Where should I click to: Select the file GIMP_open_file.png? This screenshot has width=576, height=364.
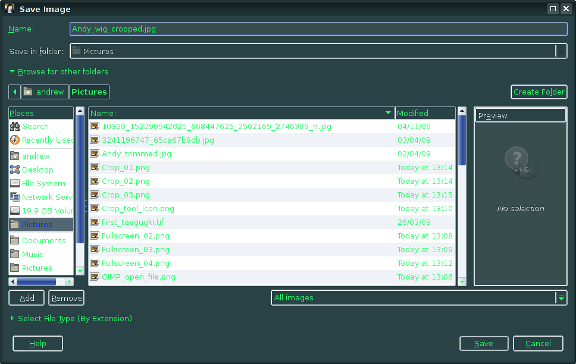tap(273, 277)
